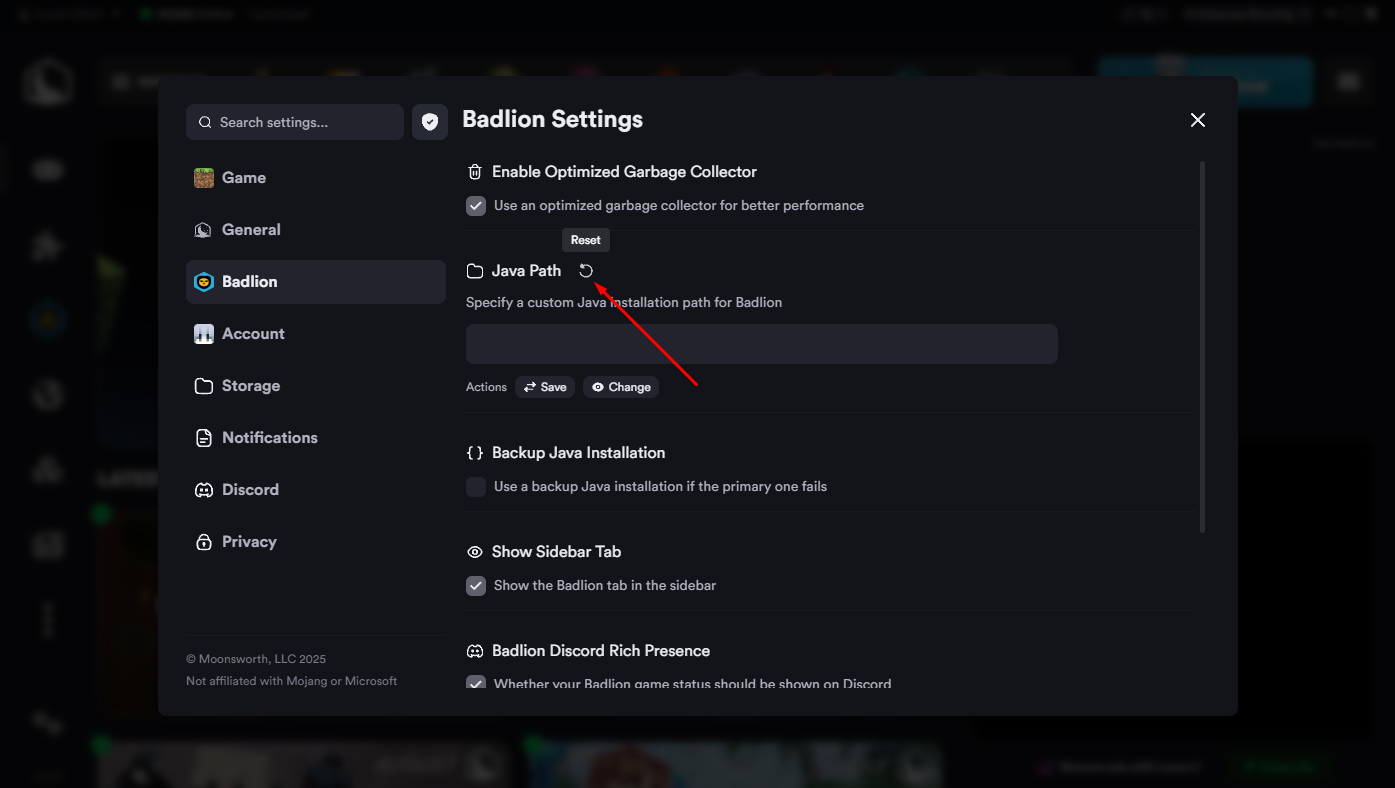This screenshot has width=1395, height=788.
Task: Click the Change button under Java Path
Action: pos(620,387)
